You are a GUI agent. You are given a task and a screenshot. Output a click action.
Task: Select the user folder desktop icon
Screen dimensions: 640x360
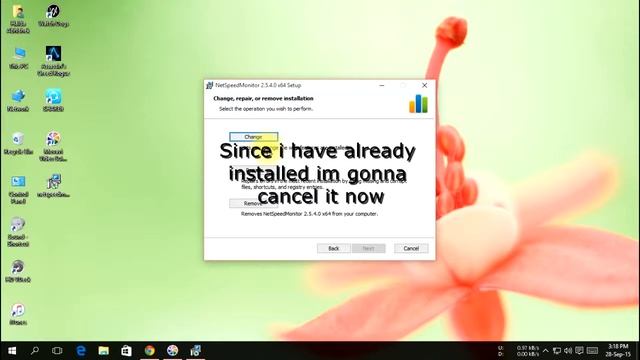[18, 18]
